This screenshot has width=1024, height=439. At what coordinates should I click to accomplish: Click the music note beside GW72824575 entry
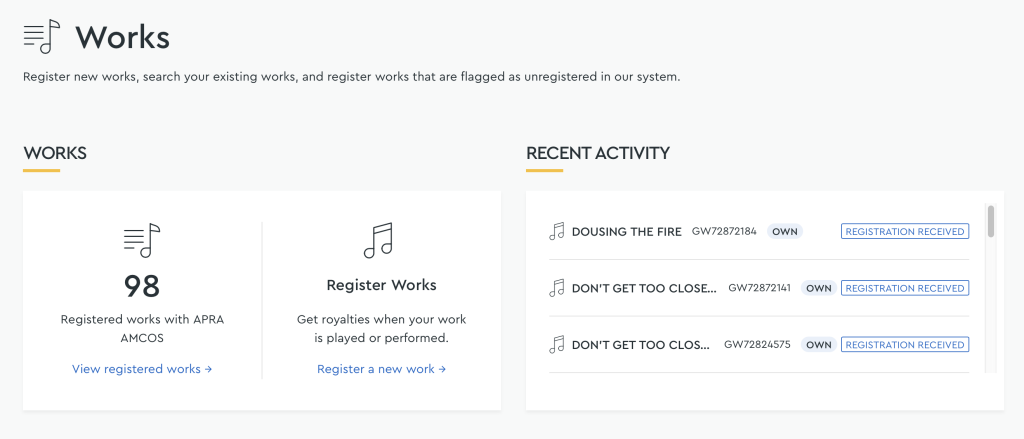pos(556,344)
